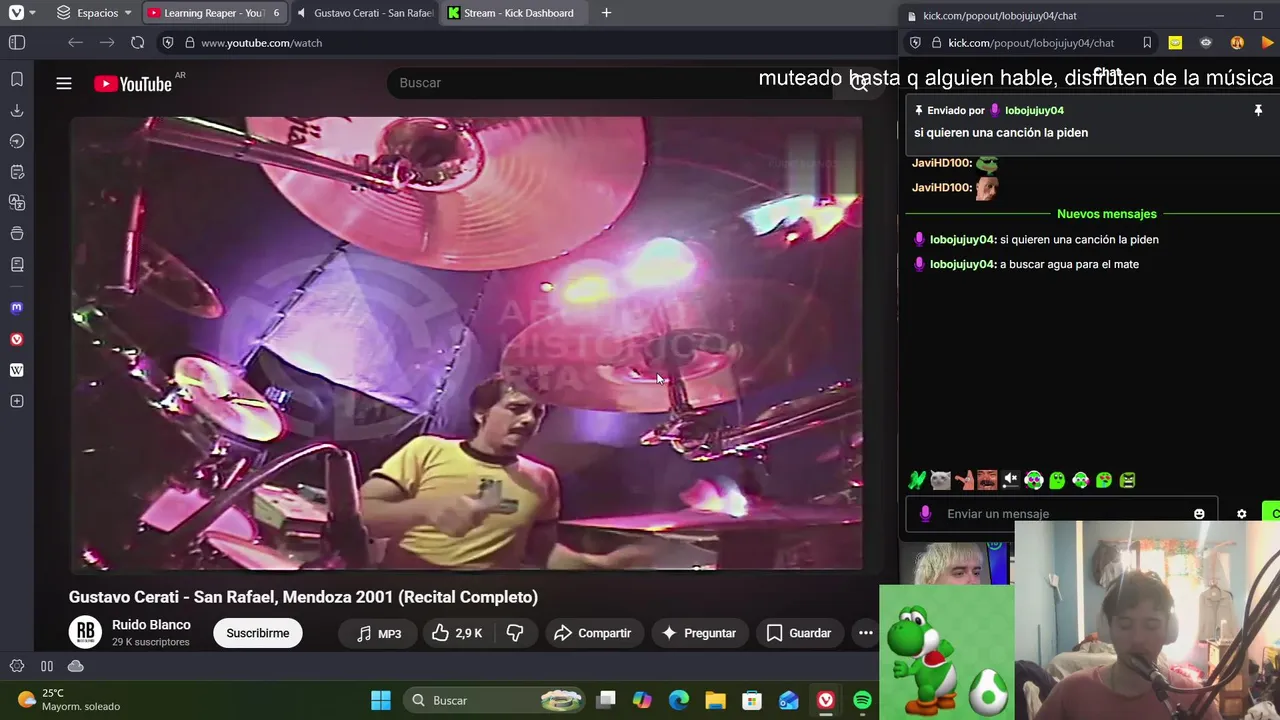
Task: Open the chat settings gear
Action: point(1241,514)
